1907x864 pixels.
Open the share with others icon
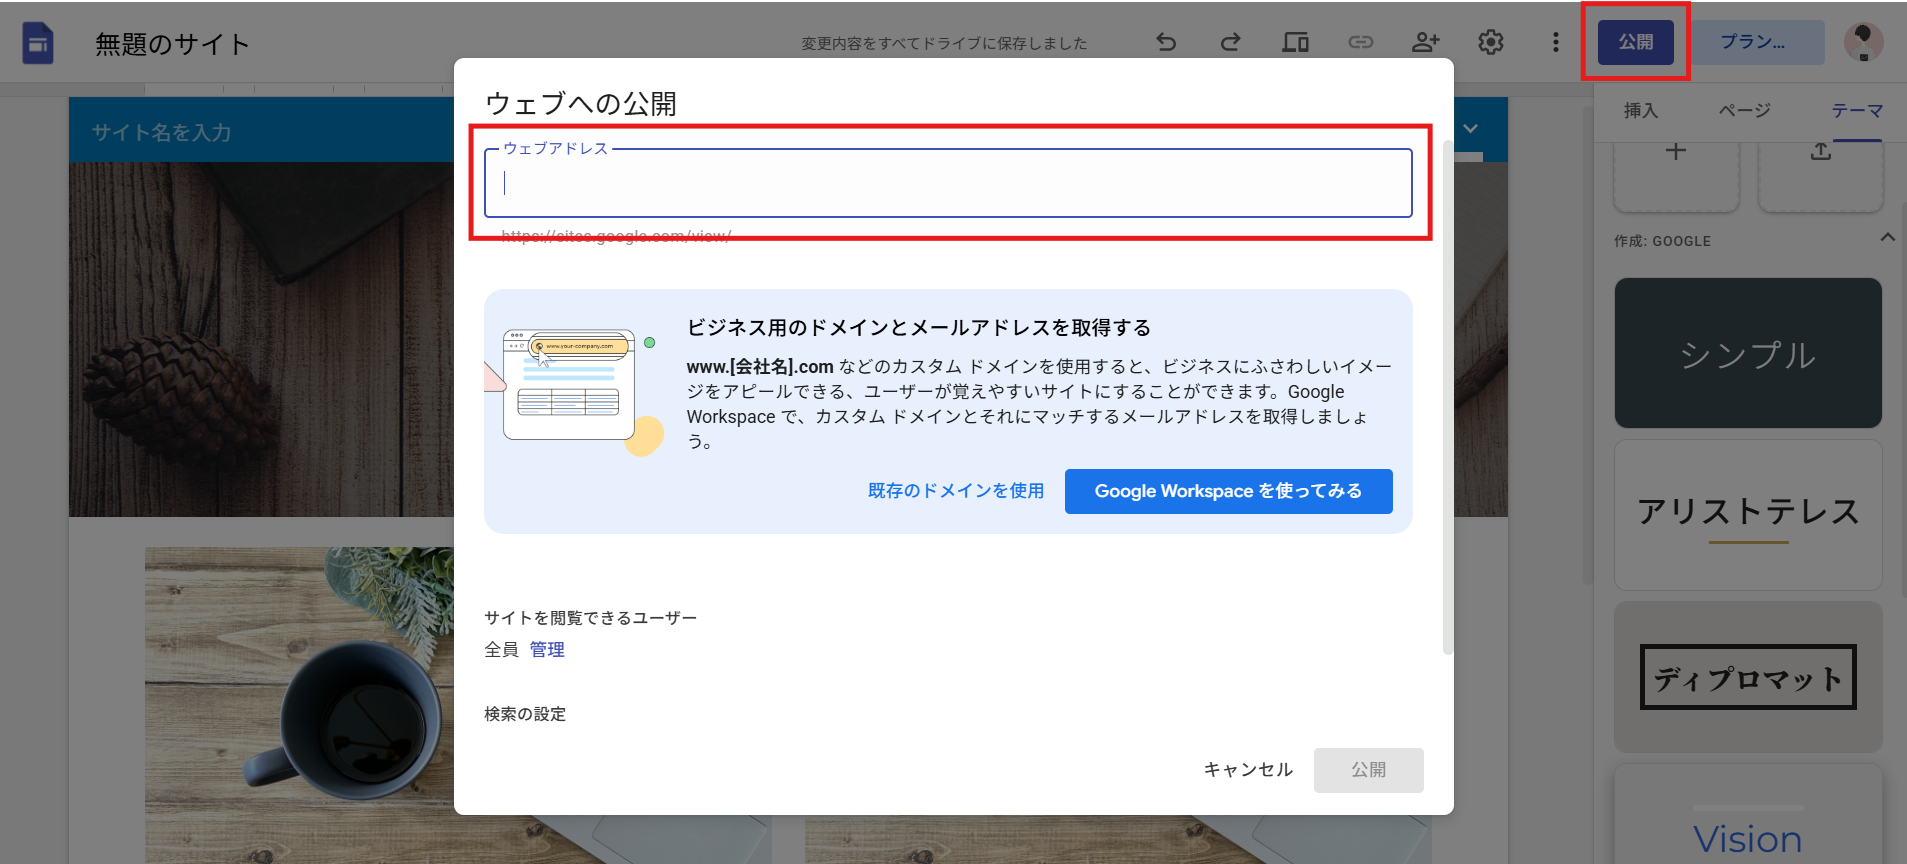pyautogui.click(x=1425, y=42)
